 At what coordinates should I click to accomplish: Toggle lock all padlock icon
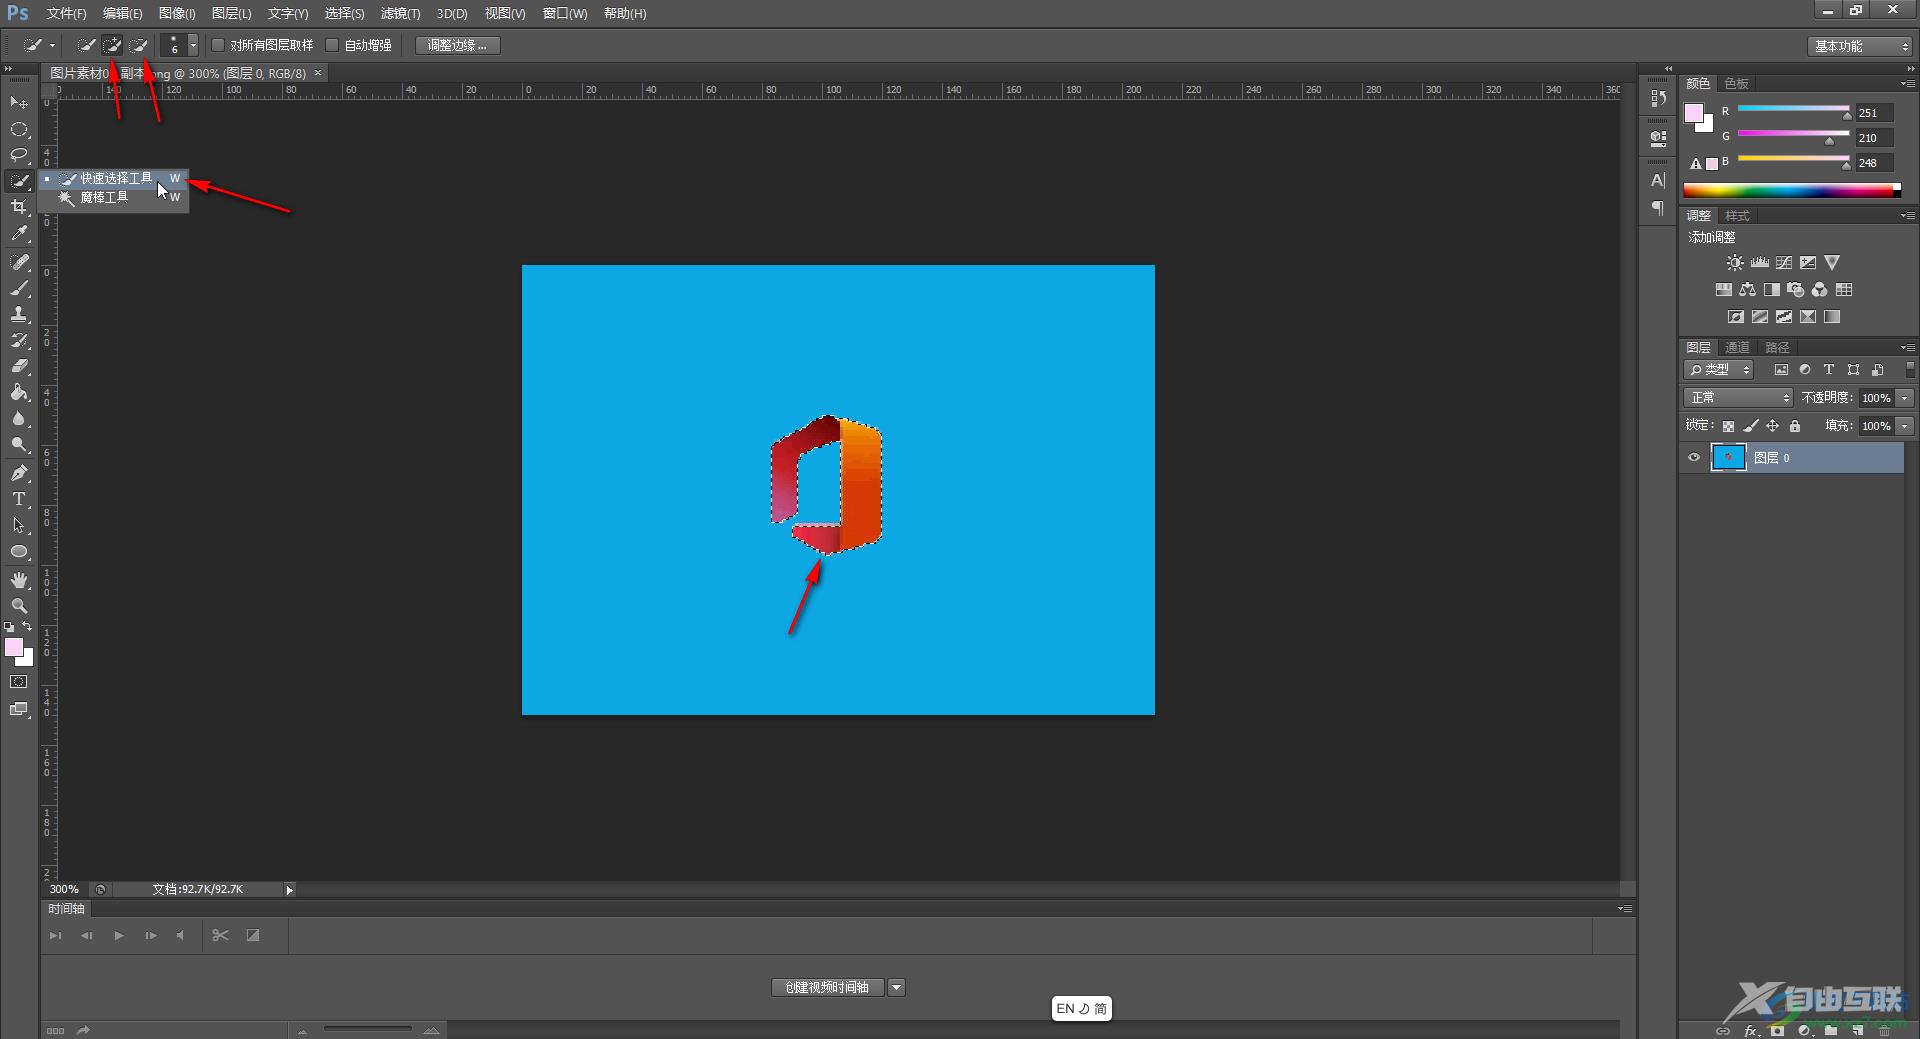point(1795,426)
